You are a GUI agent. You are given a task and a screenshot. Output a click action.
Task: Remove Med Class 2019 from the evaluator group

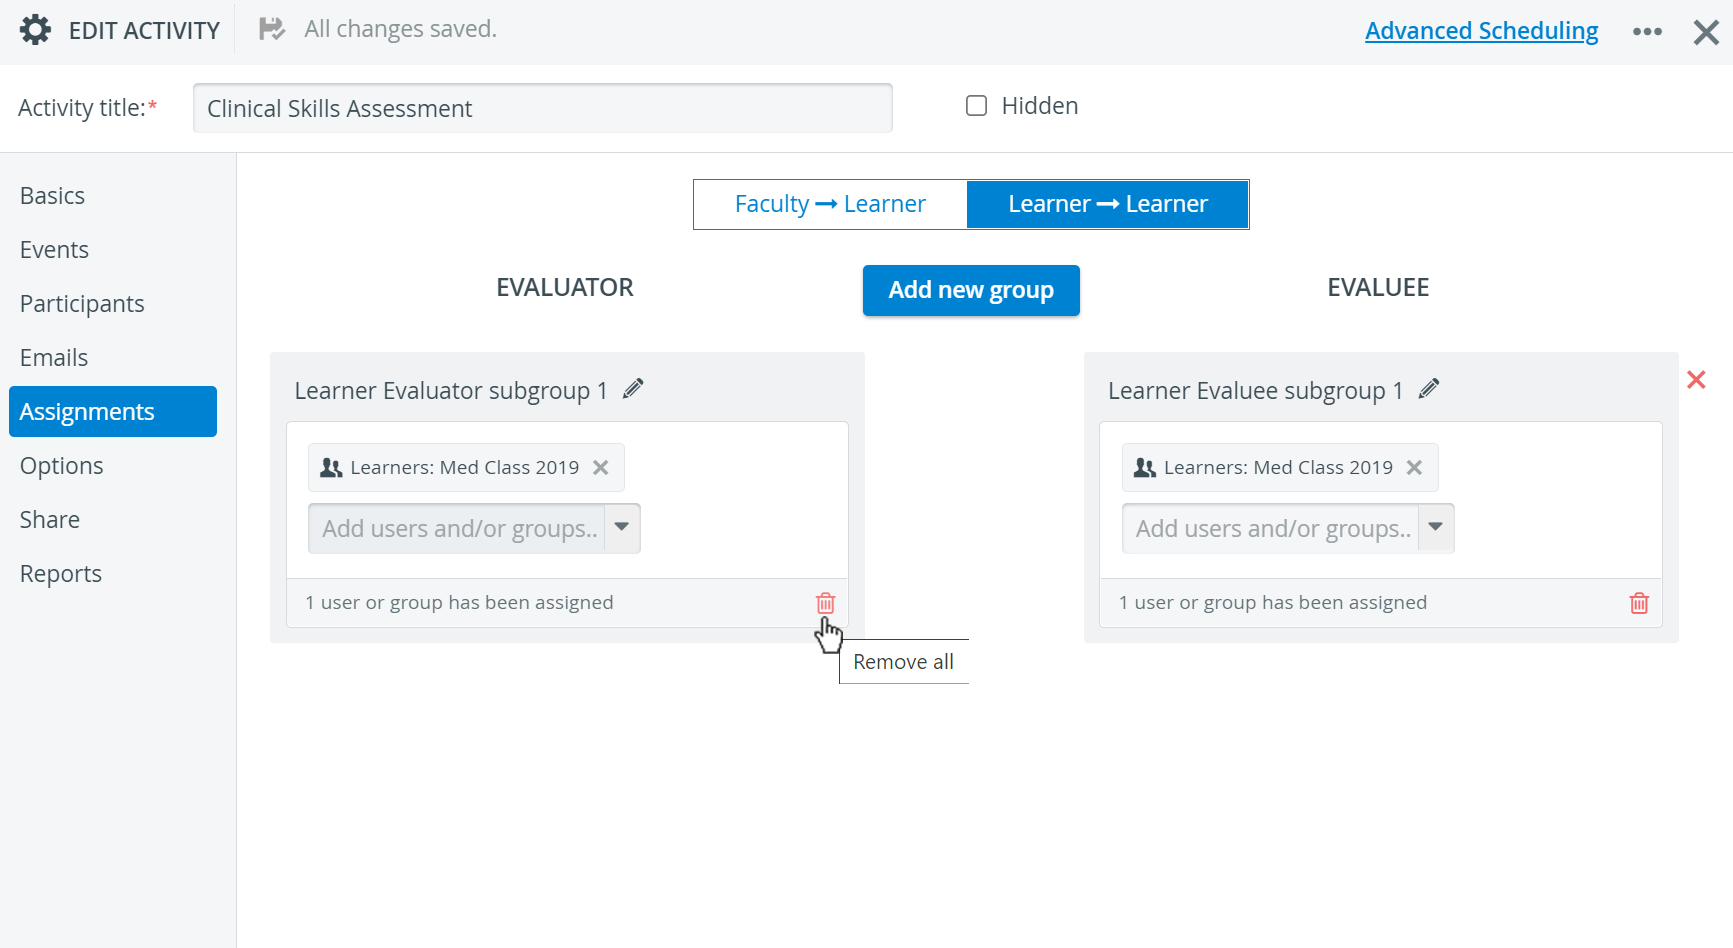point(600,467)
